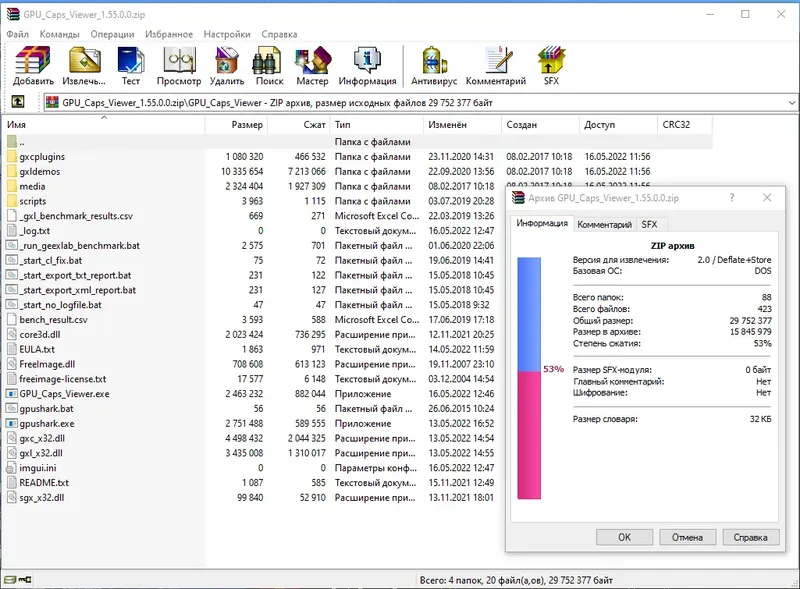The image size is (800, 589).
Task: Open the Справка menu
Action: coord(279,34)
